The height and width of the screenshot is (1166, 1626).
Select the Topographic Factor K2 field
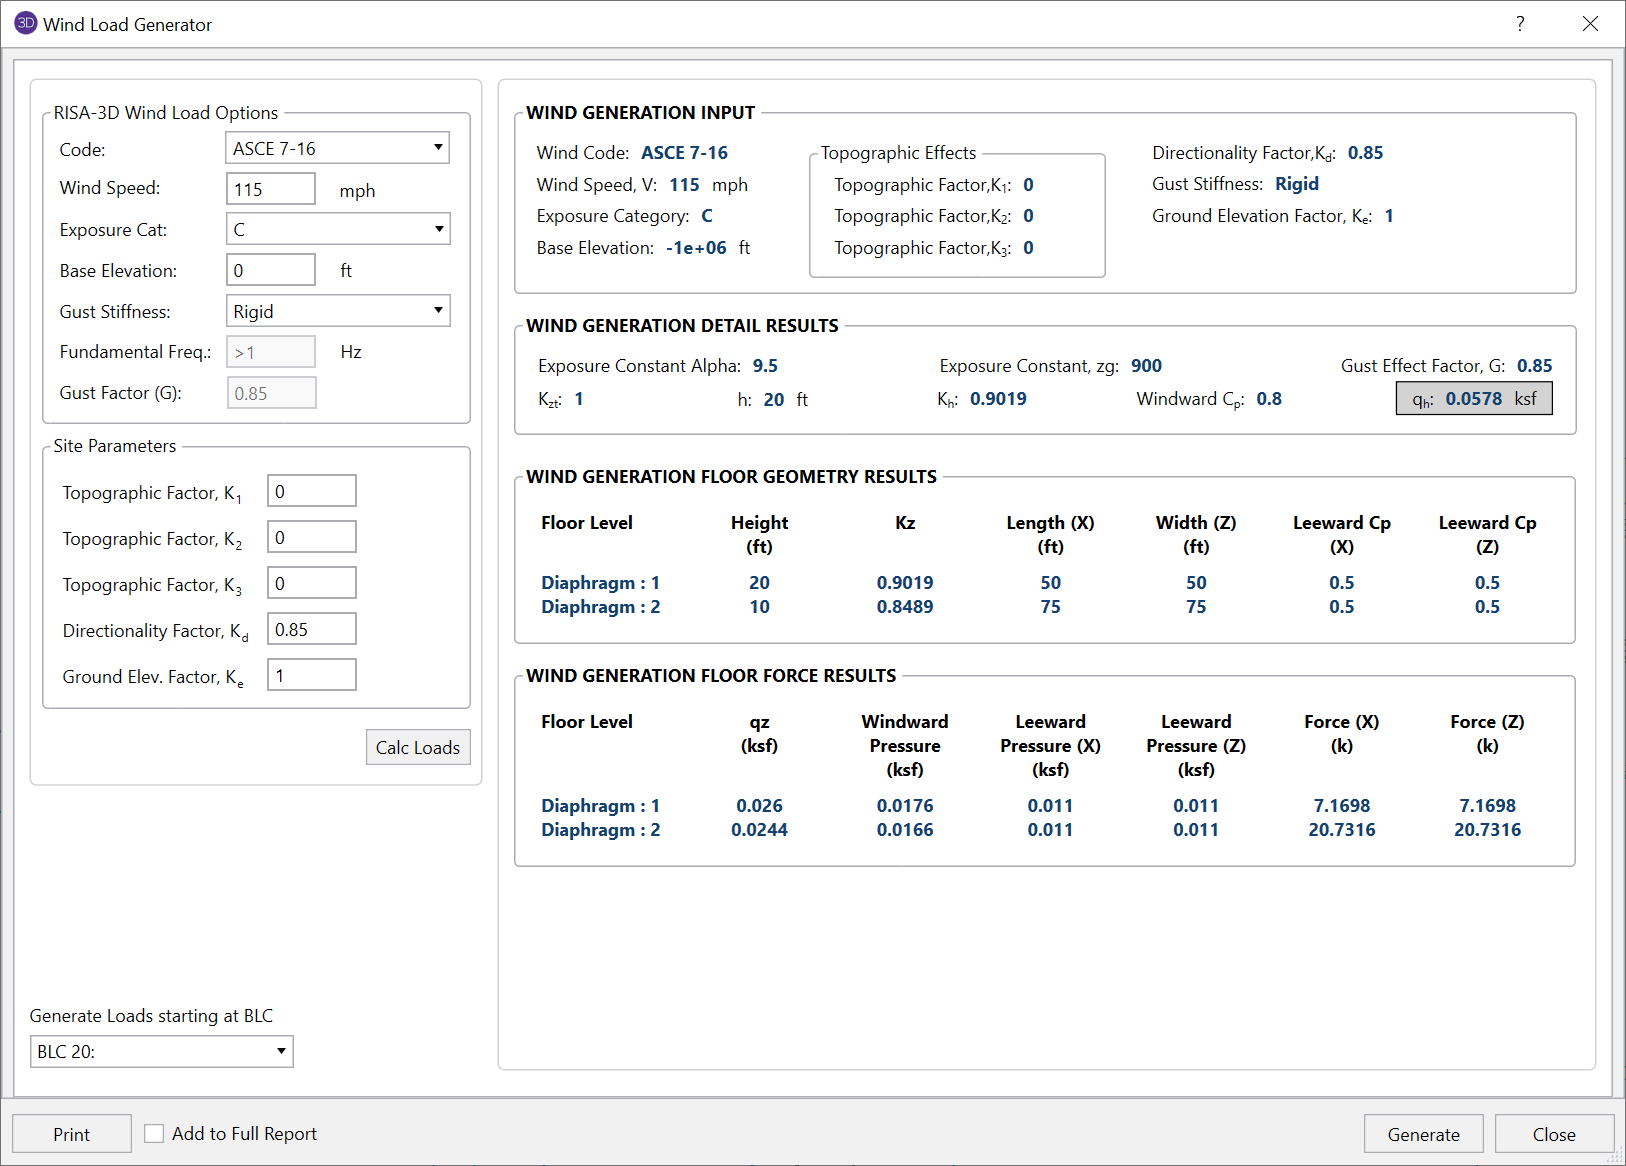311,537
